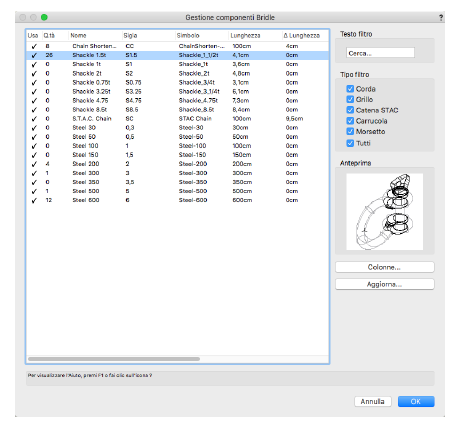The height and width of the screenshot is (426, 458).
Task: Click the Colonne... button
Action: 385,267
